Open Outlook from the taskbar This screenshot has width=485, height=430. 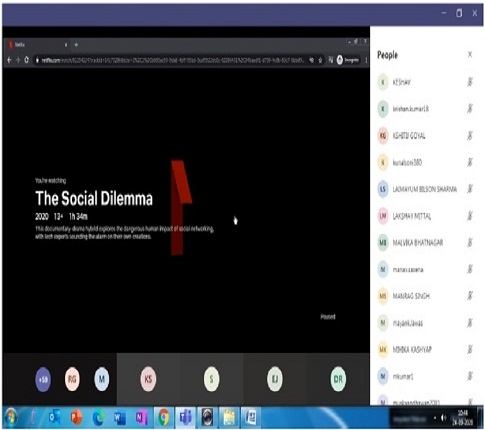54,417
